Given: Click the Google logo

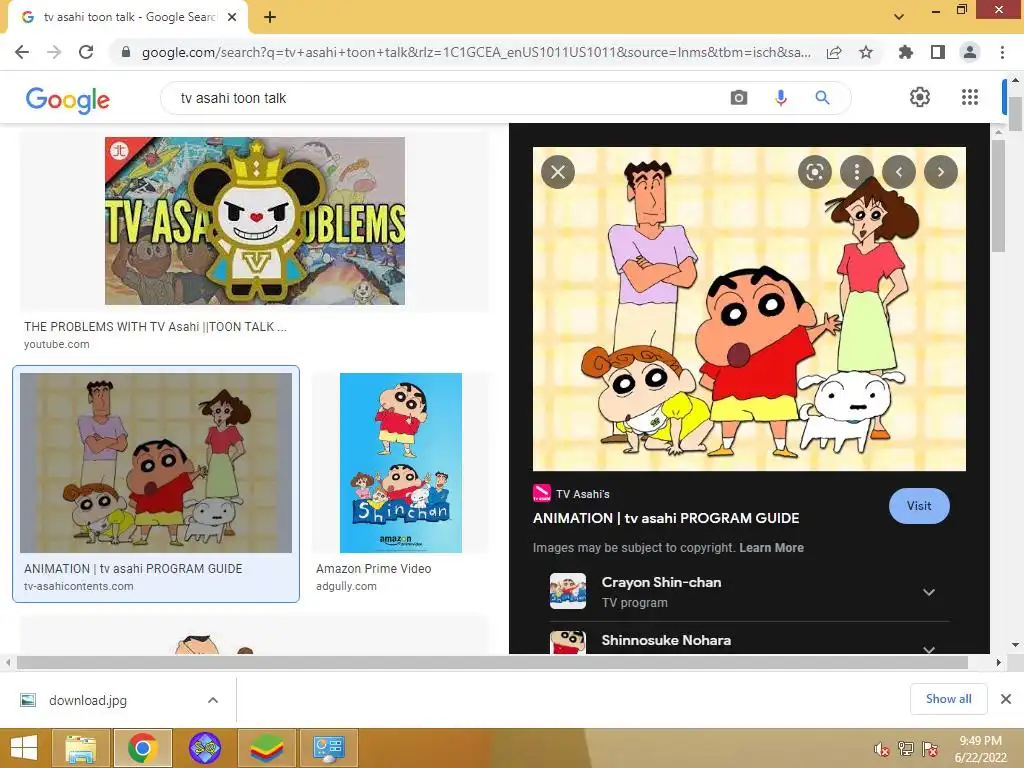Looking at the screenshot, I should [x=67, y=99].
